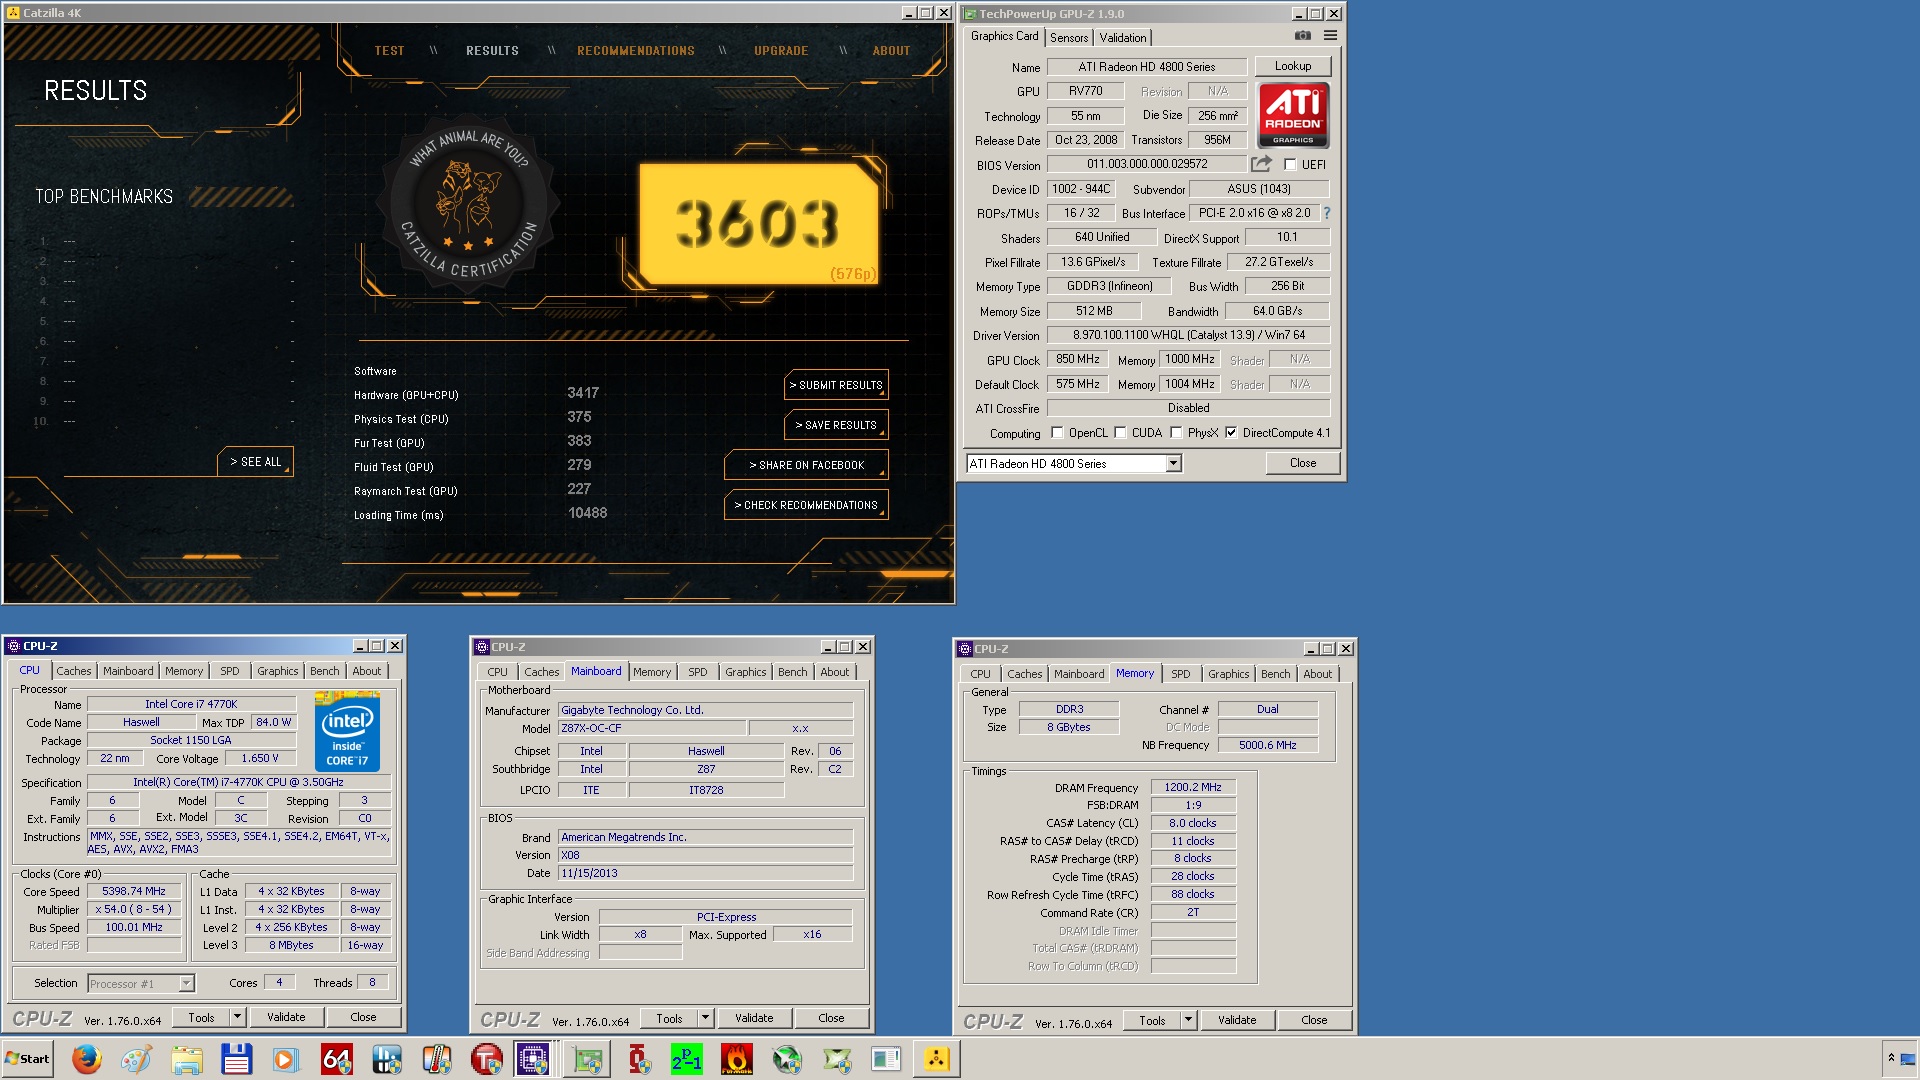Viewport: 1920px width, 1080px height.
Task: Expand Tools dropdown arrow in Memory window
Action: click(1188, 1020)
